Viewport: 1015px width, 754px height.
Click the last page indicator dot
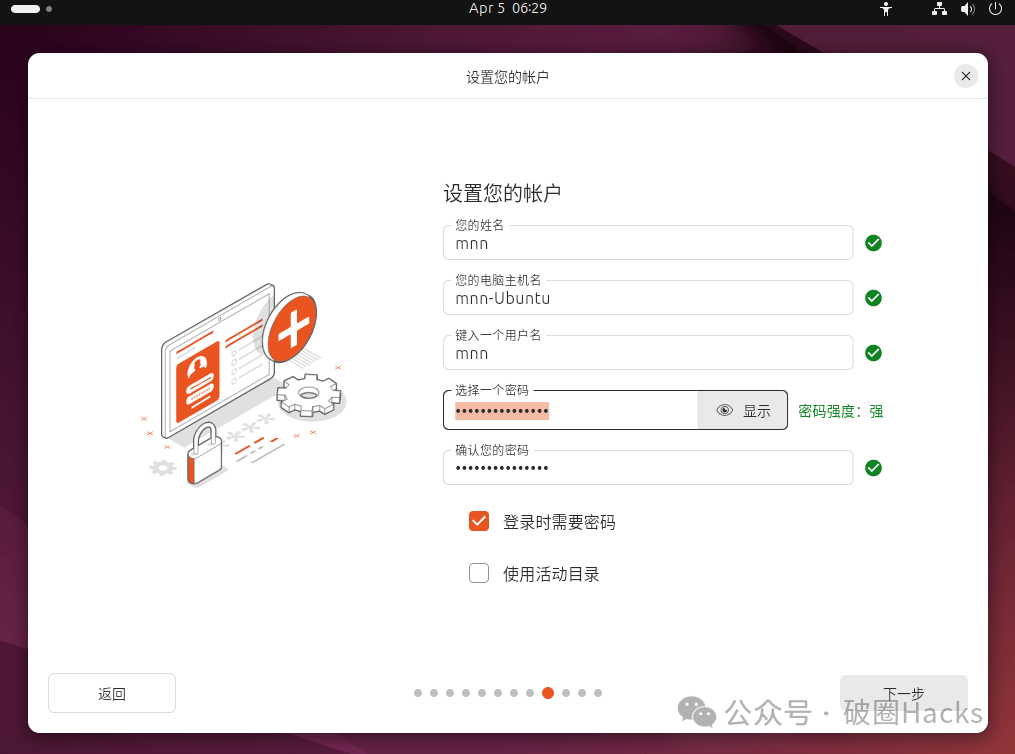pyautogui.click(x=598, y=693)
